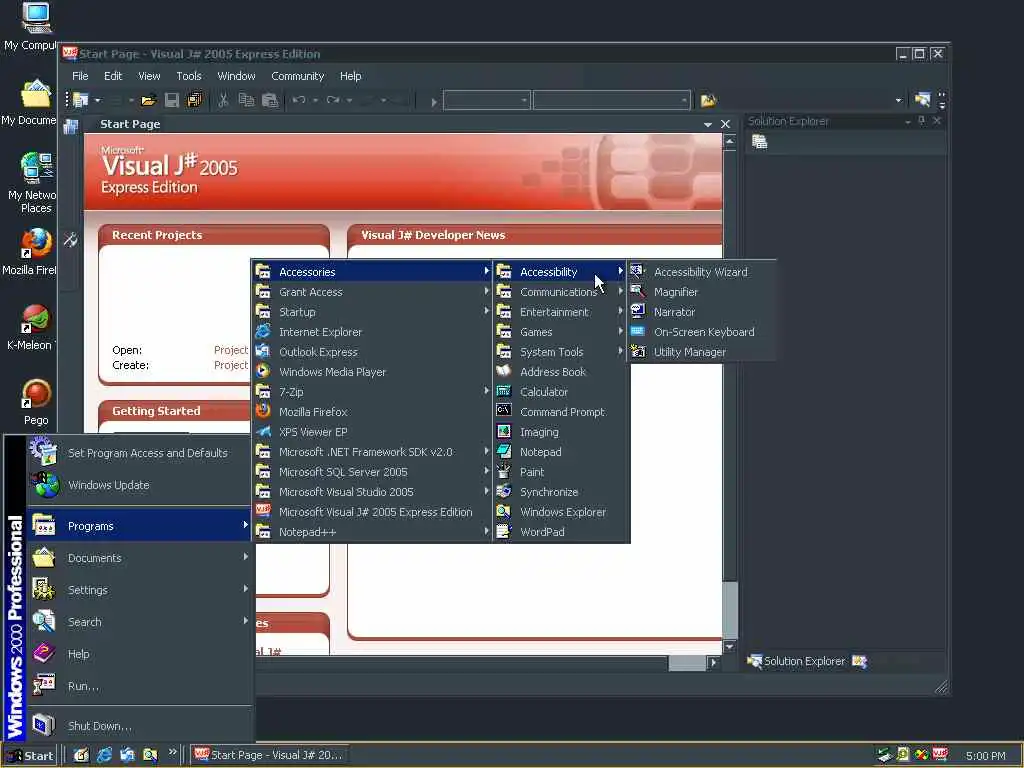The image size is (1024, 768).
Task: Click the Cut scissors toolbar icon
Action: [223, 100]
